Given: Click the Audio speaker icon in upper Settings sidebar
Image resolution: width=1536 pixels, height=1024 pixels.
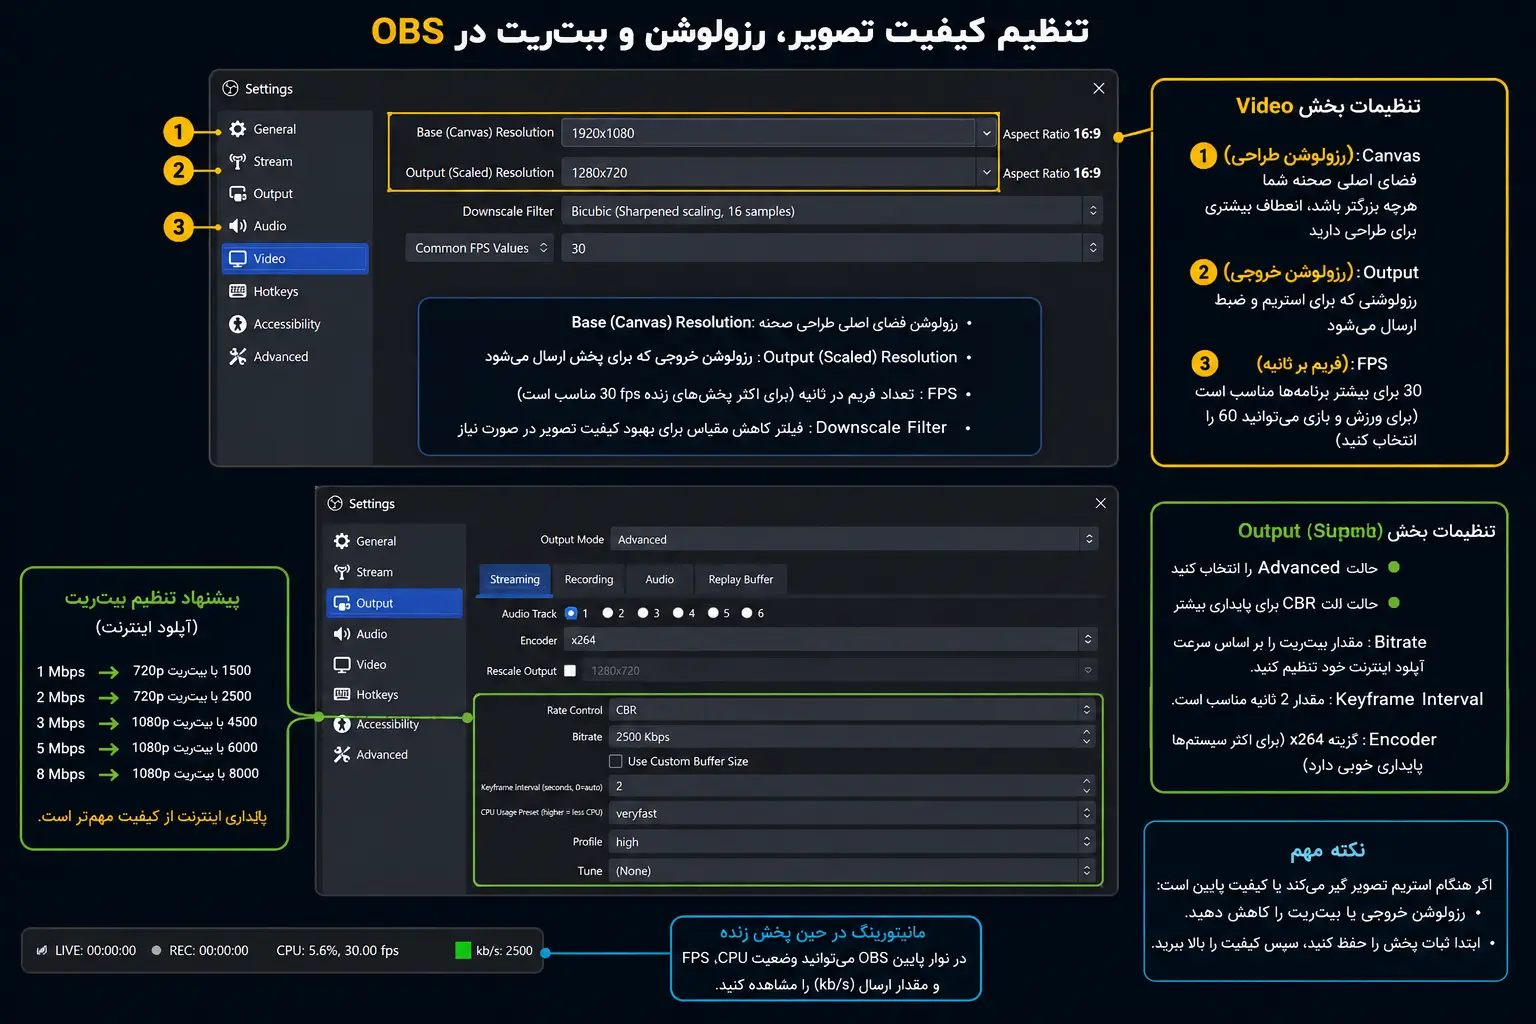Looking at the screenshot, I should click(237, 226).
